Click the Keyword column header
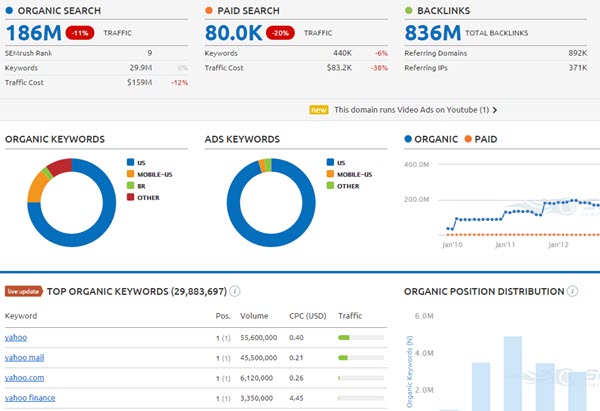The width and height of the screenshot is (600, 411). point(21,316)
